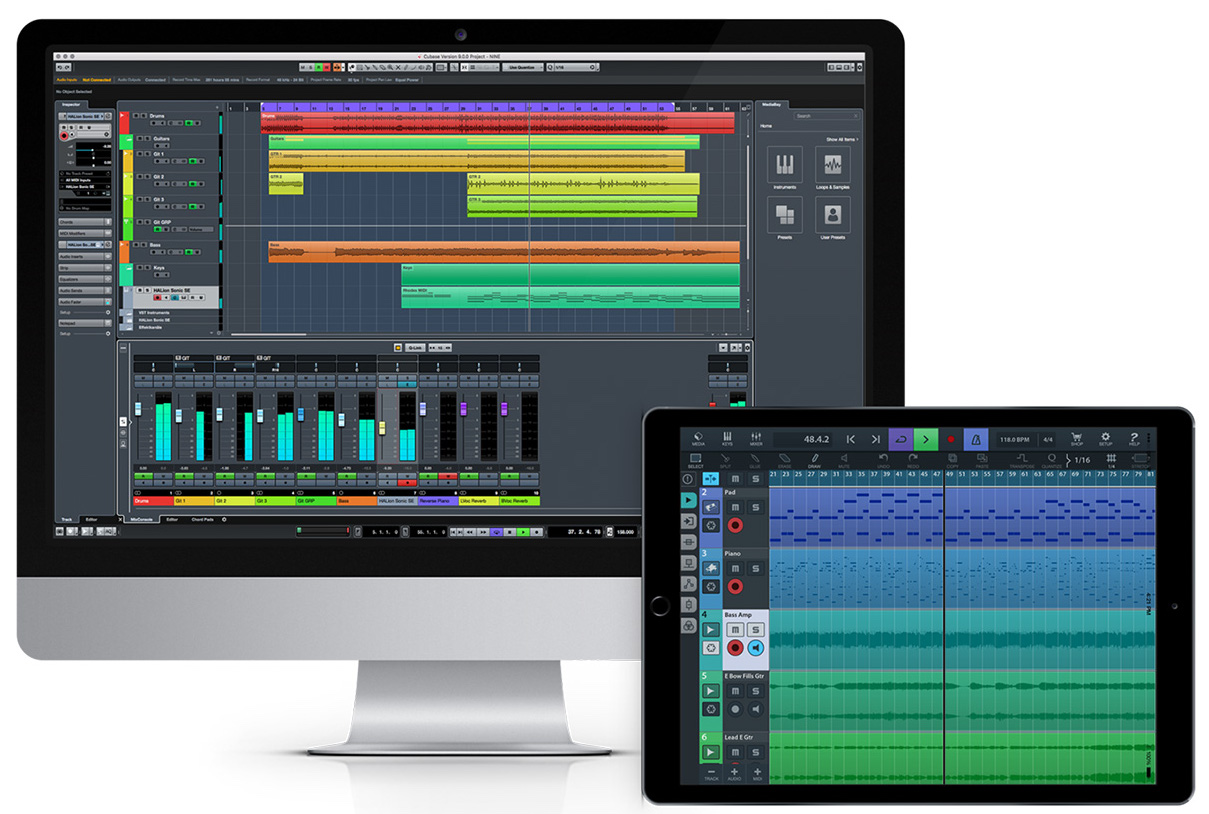Click Show All Items in MediaBay
Viewport: 1209px width, 814px height.
coord(842,139)
